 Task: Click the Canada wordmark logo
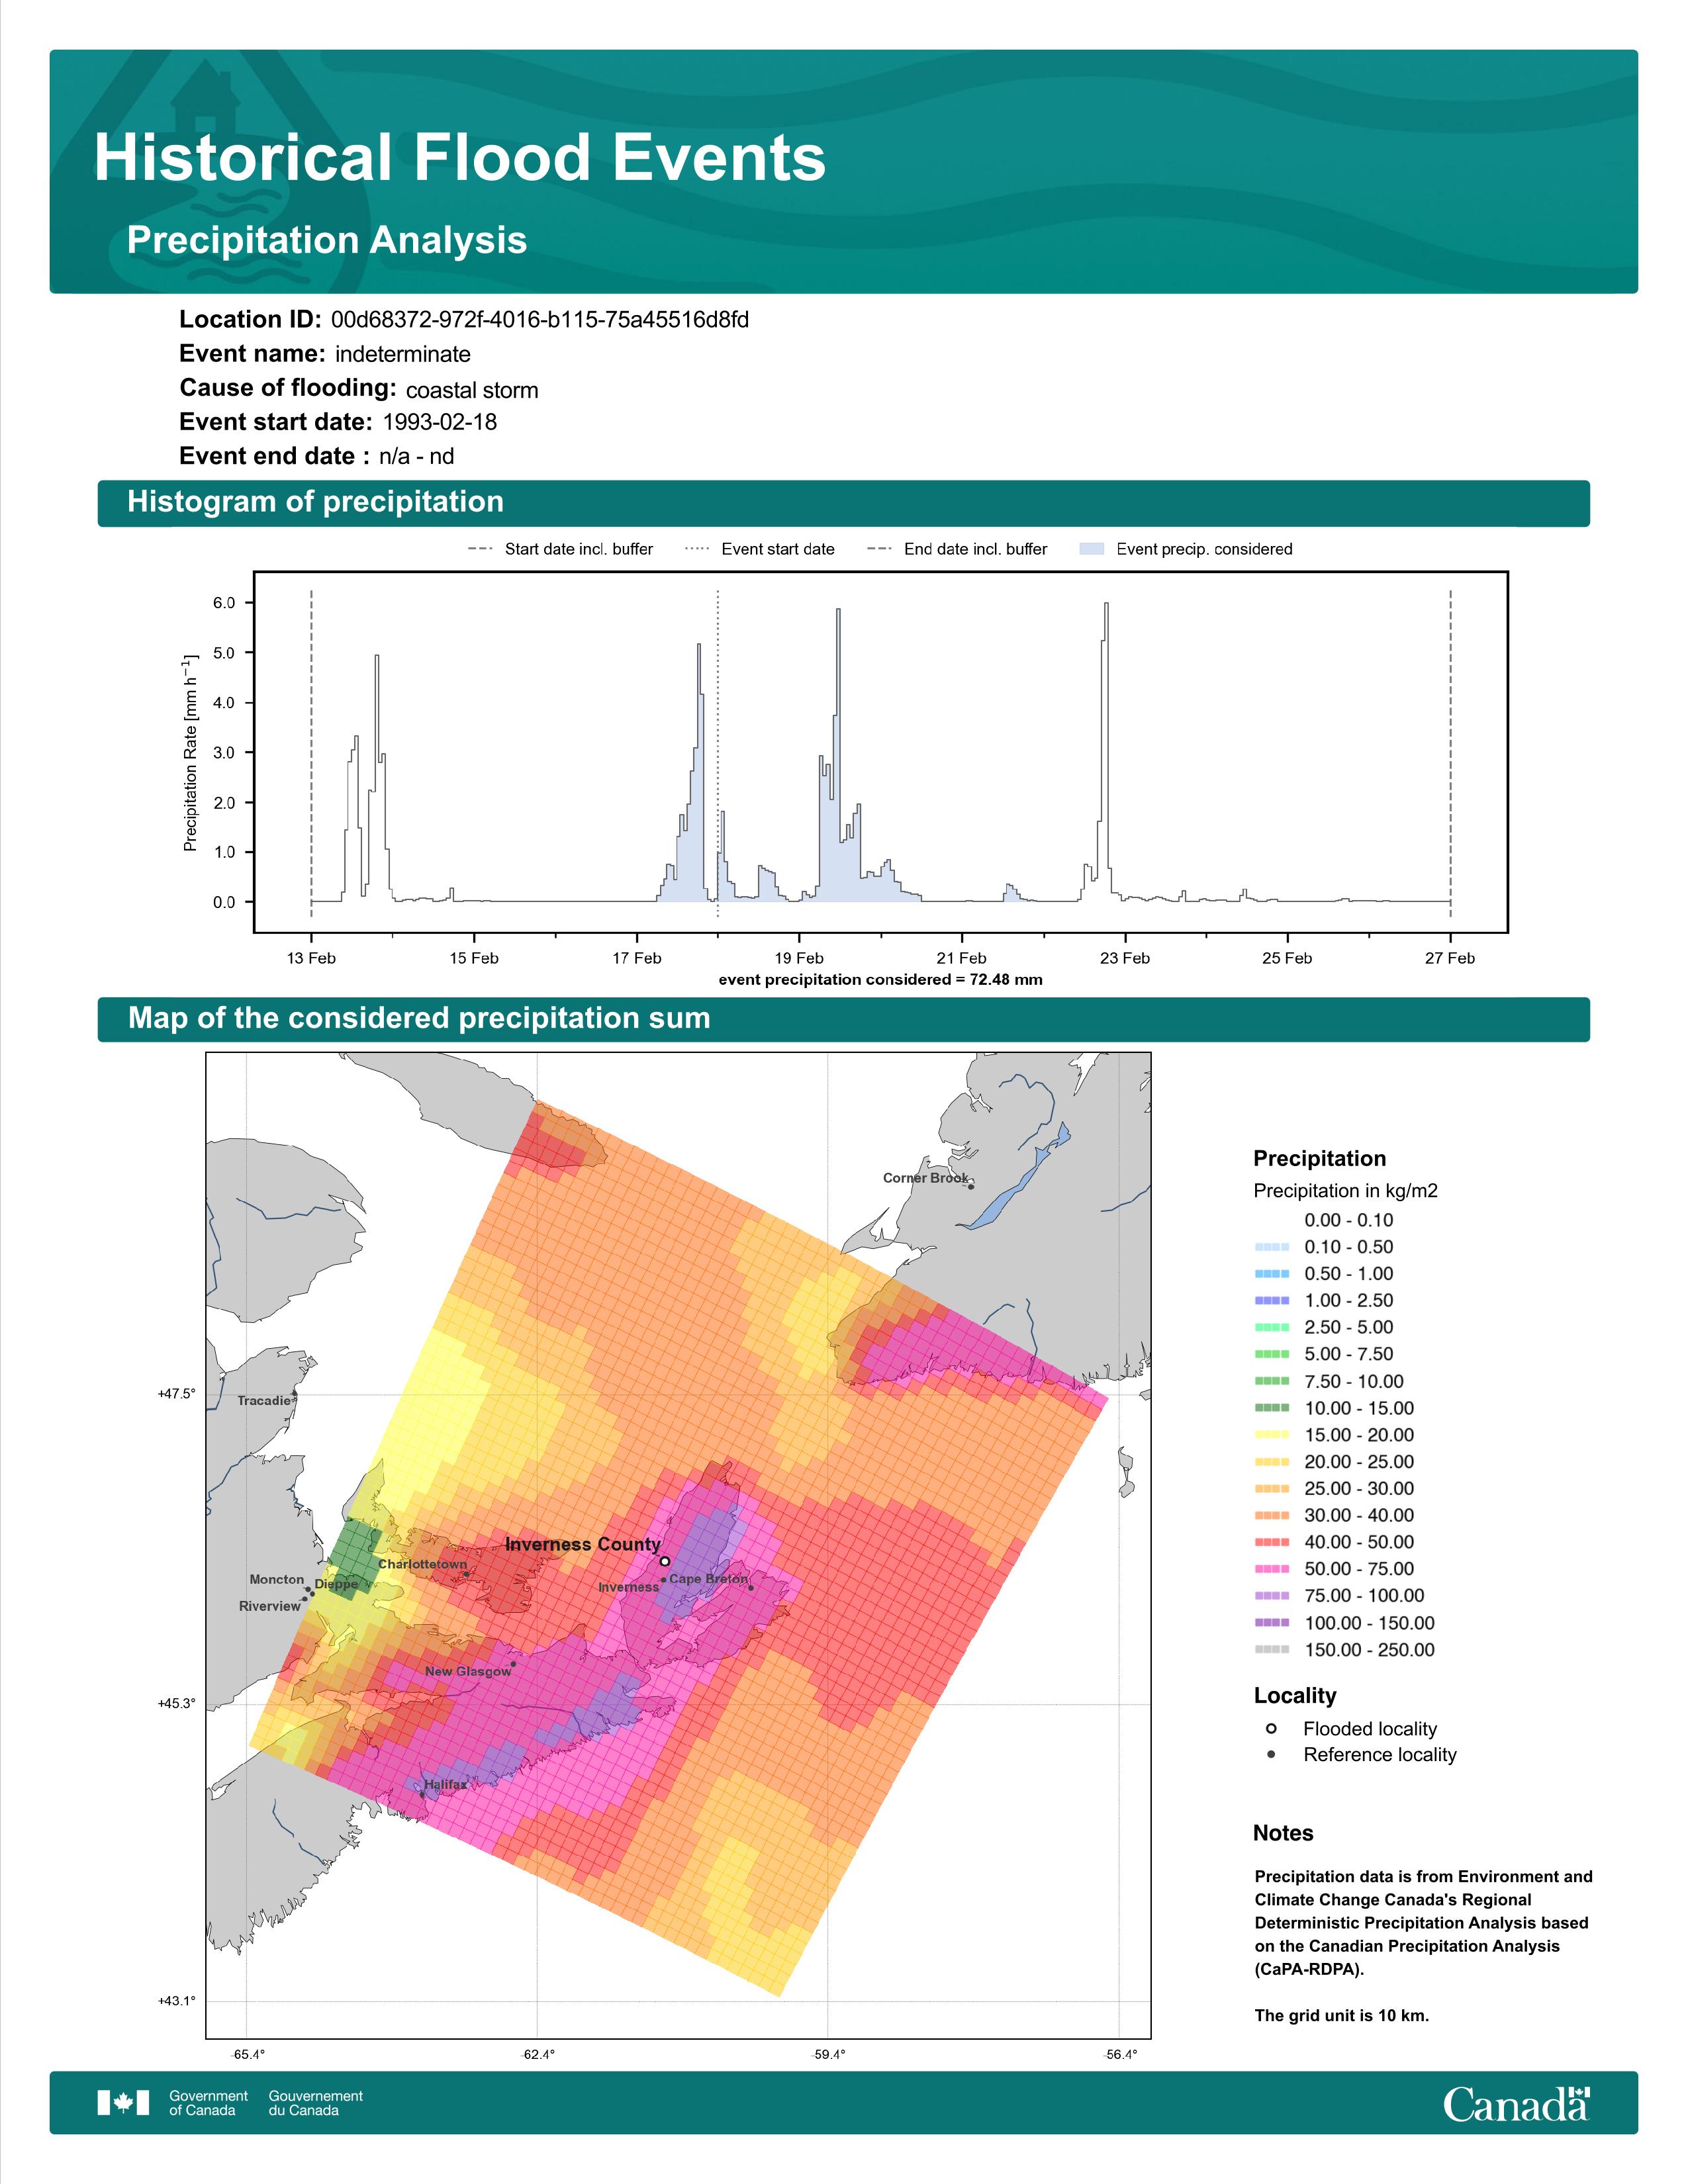[1516, 2104]
